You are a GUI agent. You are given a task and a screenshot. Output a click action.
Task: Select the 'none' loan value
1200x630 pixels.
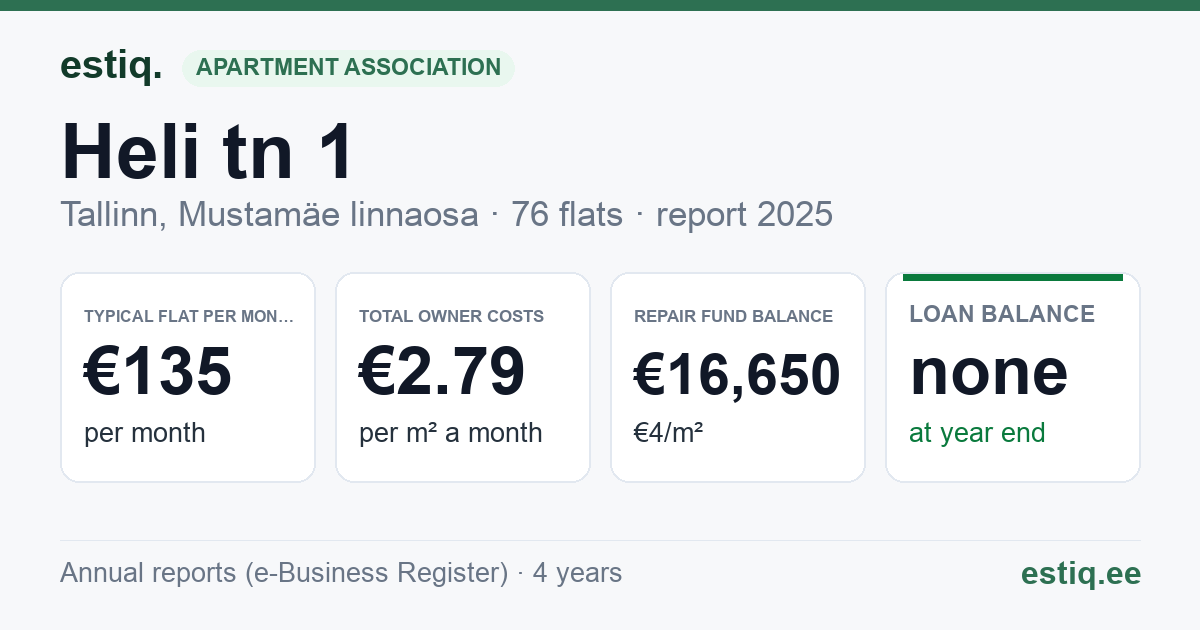point(989,372)
